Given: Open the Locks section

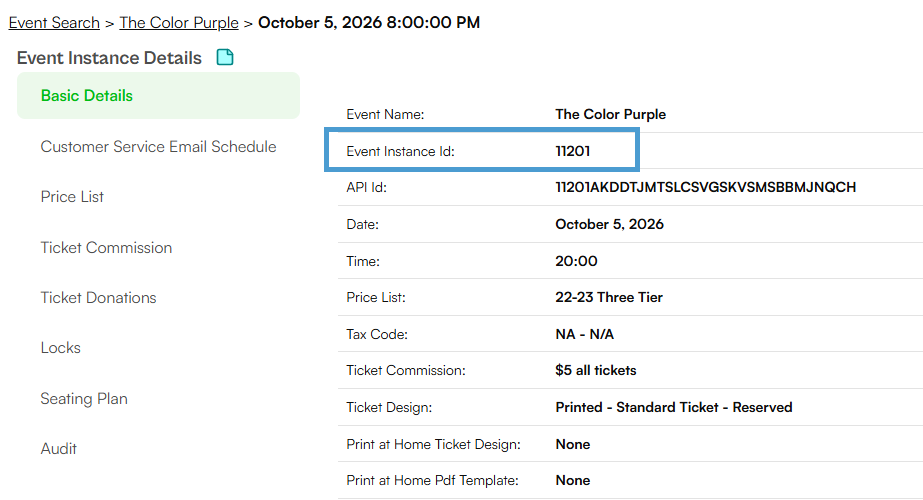Looking at the screenshot, I should tap(61, 347).
